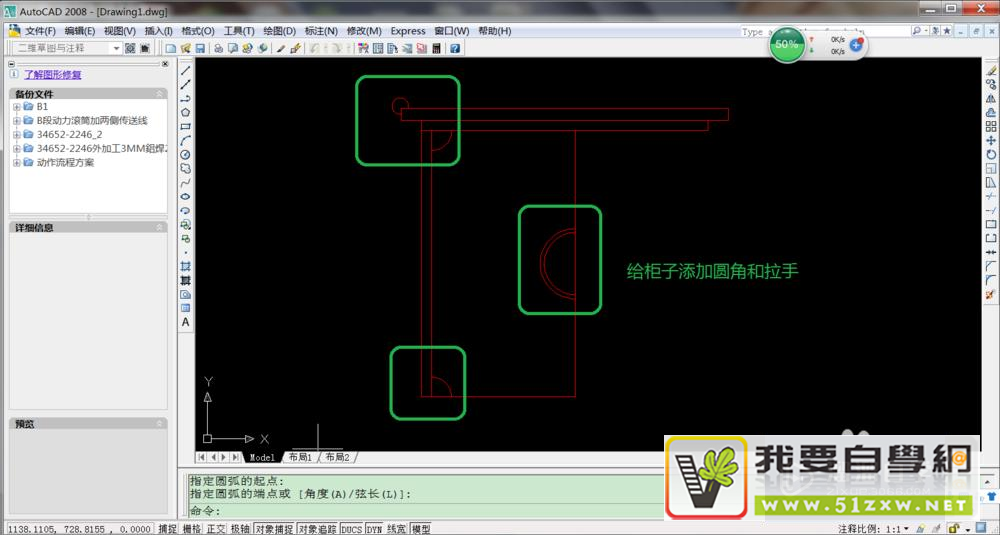The image size is (1000, 535).
Task: Collapse the 详细信息 panel section
Action: (159, 227)
